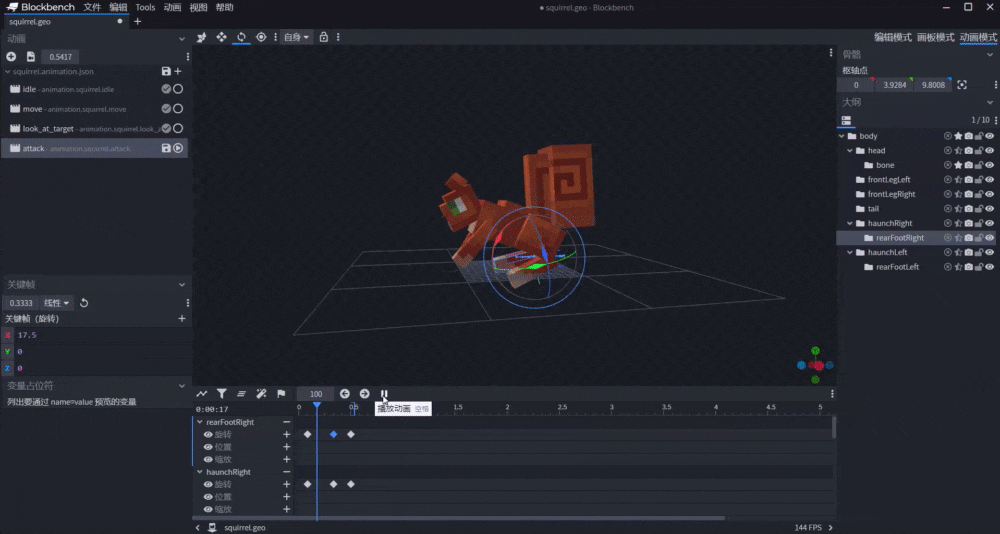Collapse the haunchLeft group in outliner
Viewport: 1000px width, 534px height.
(849, 253)
